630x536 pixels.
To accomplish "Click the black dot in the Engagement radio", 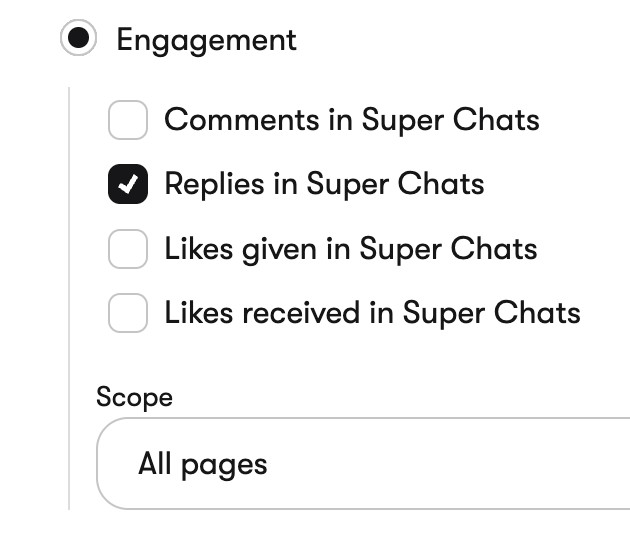I will [79, 40].
